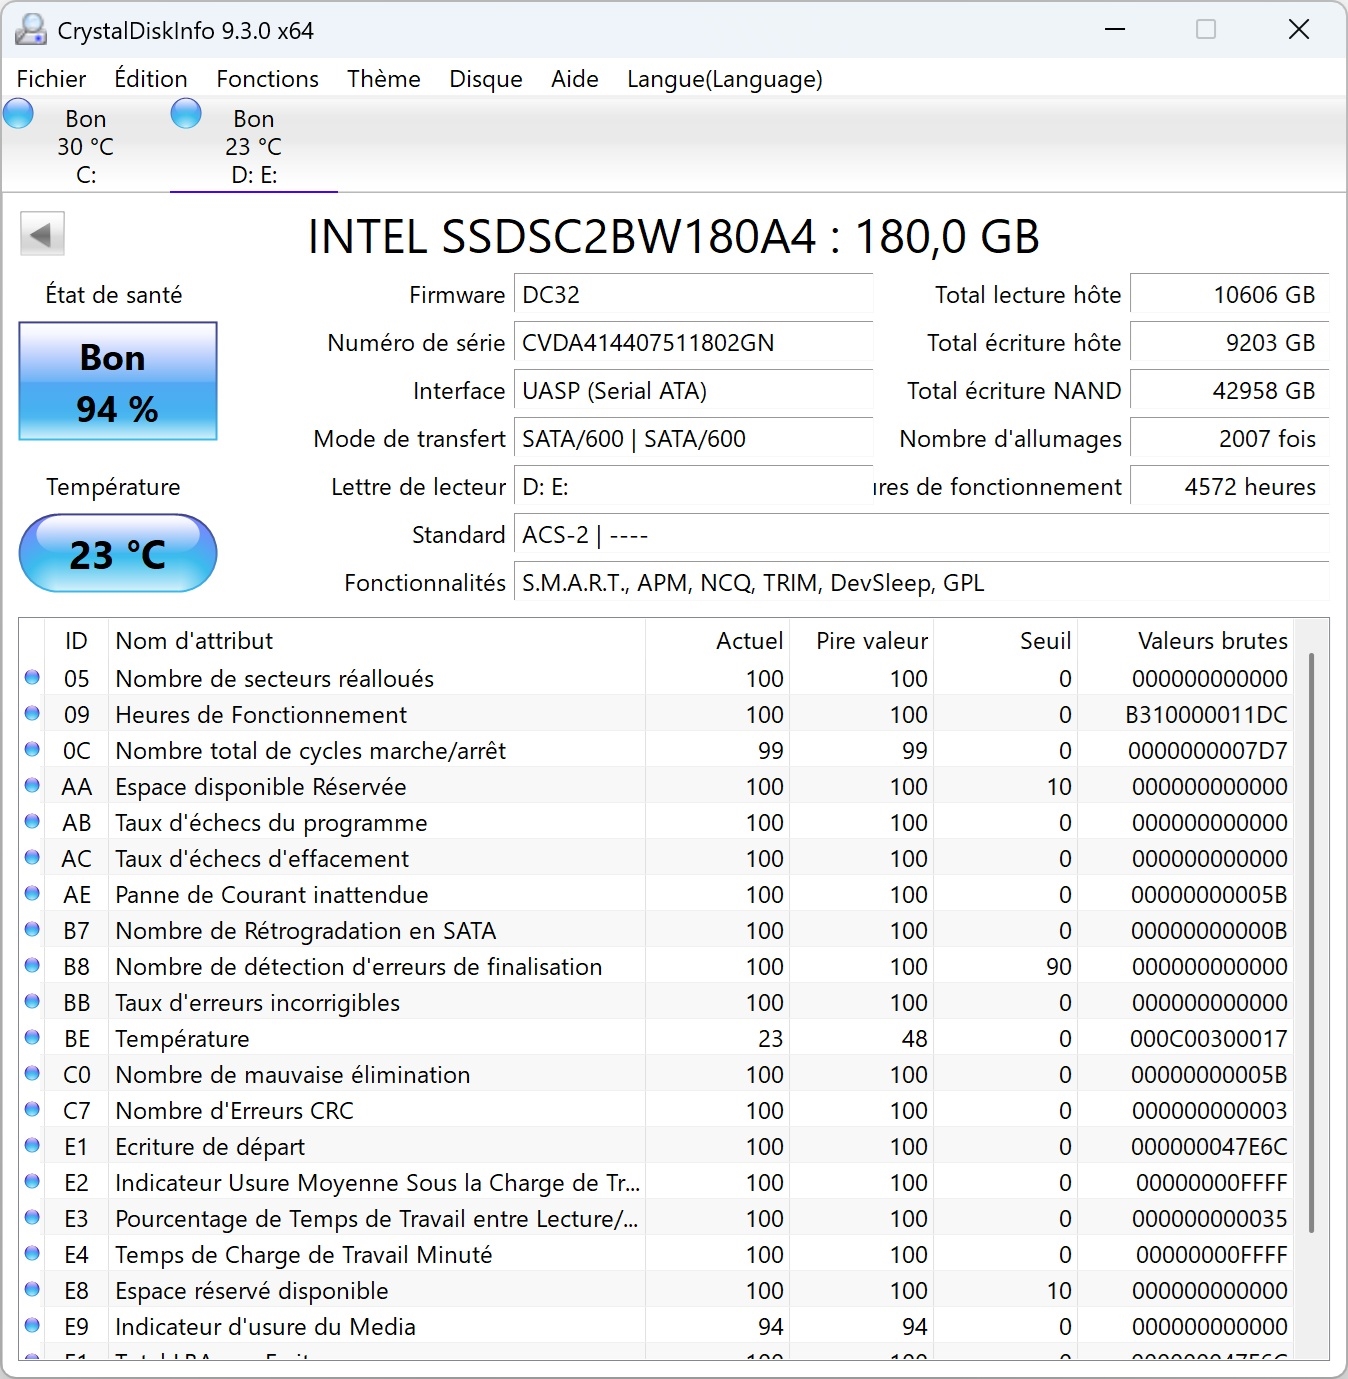The image size is (1348, 1379).
Task: Click status dot for attribute E9 row
Action: tap(32, 1326)
